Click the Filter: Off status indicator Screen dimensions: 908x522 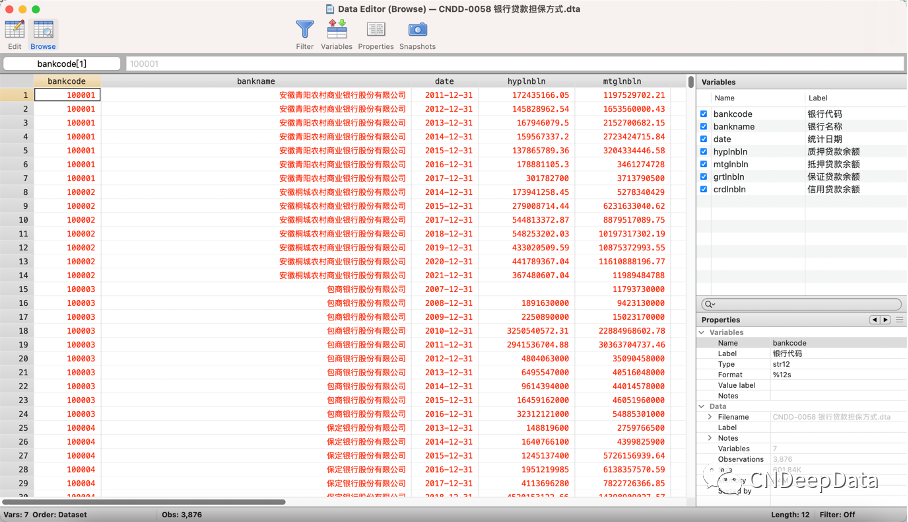coord(837,514)
